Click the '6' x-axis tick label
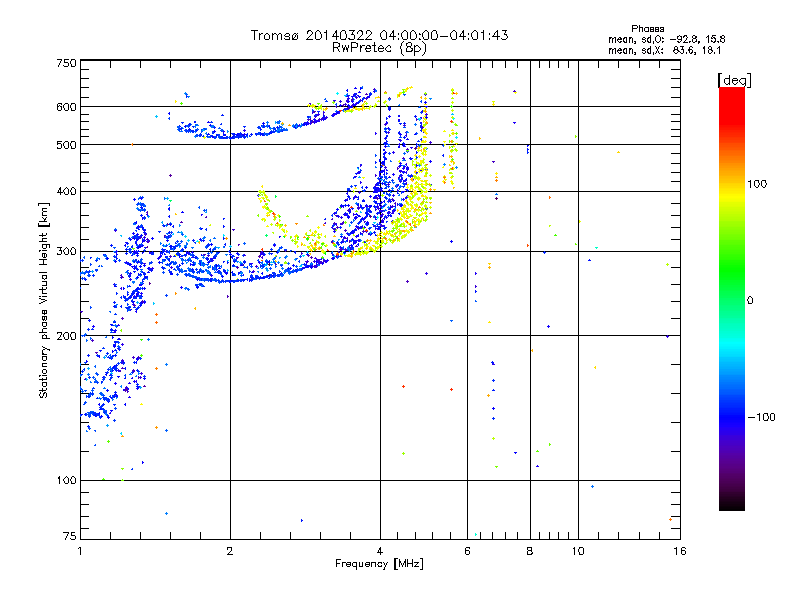The width and height of the screenshot is (800, 600). 467,551
